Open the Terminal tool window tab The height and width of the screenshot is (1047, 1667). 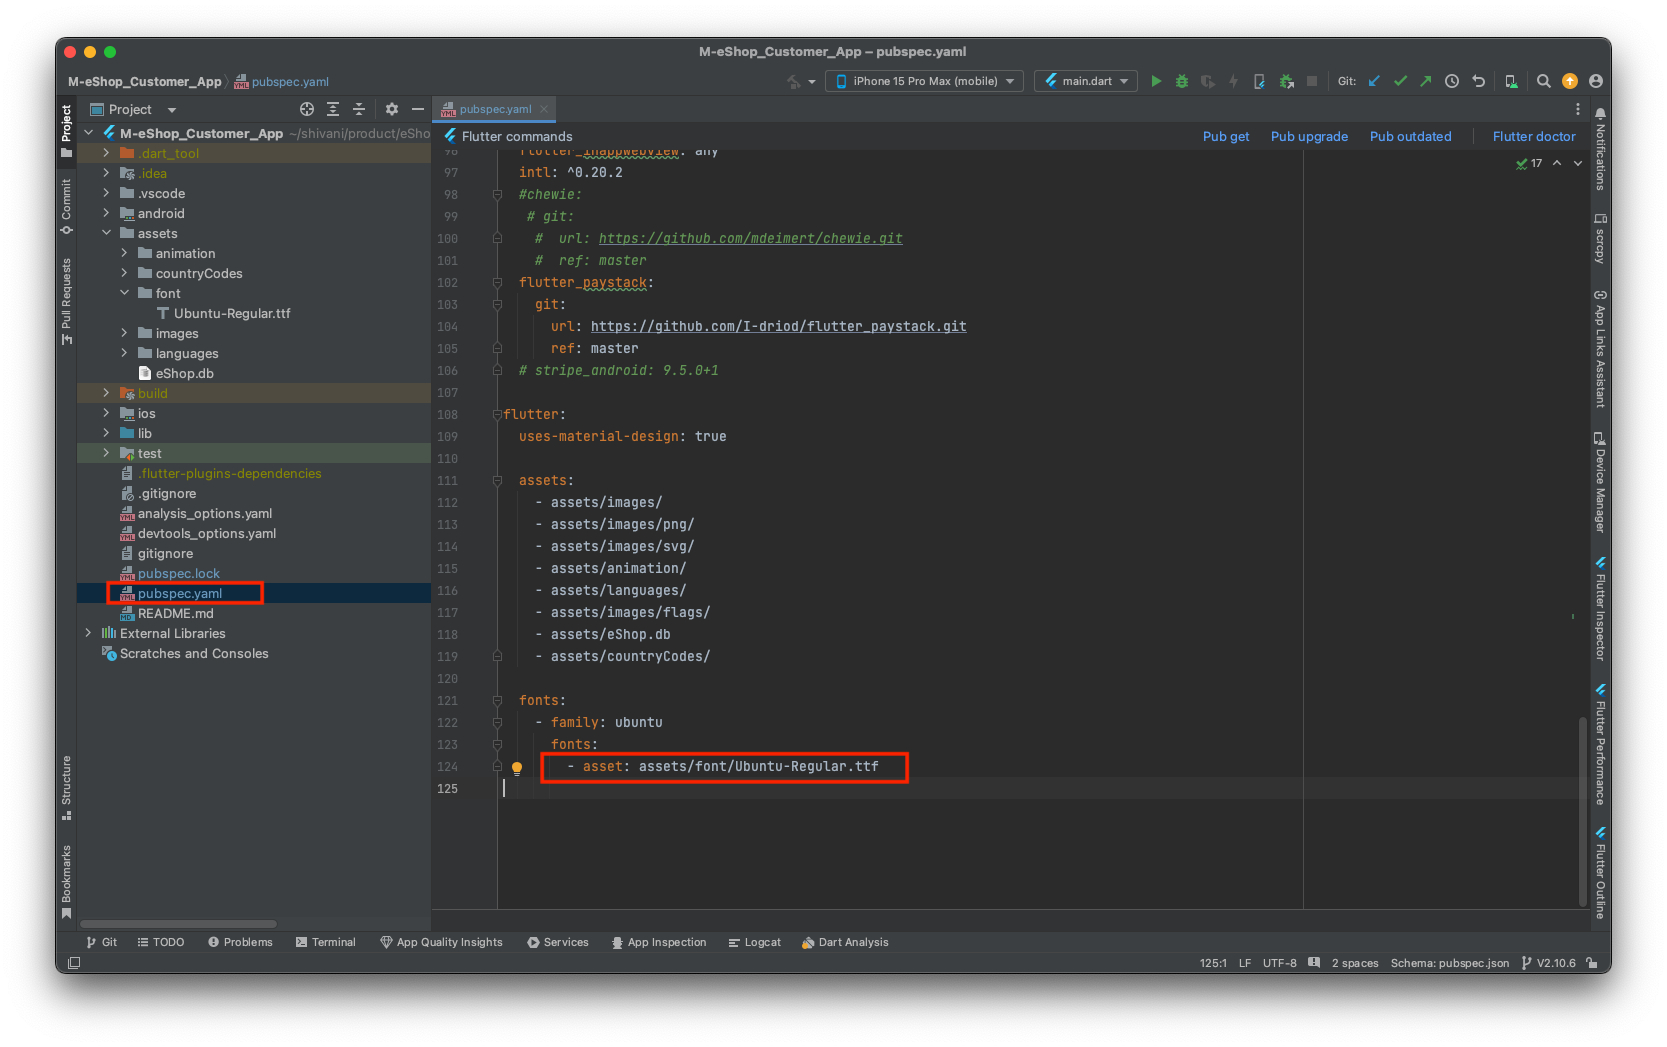(x=326, y=942)
